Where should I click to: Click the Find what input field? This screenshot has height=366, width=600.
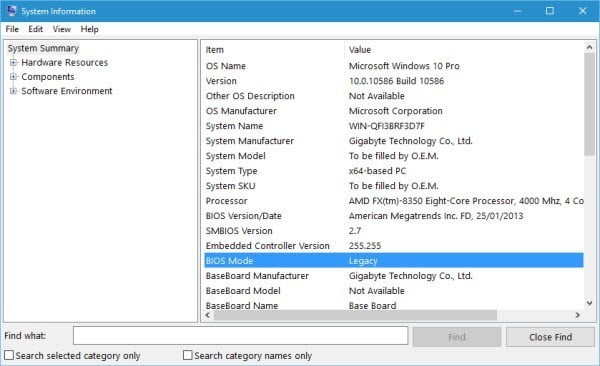[240, 336]
